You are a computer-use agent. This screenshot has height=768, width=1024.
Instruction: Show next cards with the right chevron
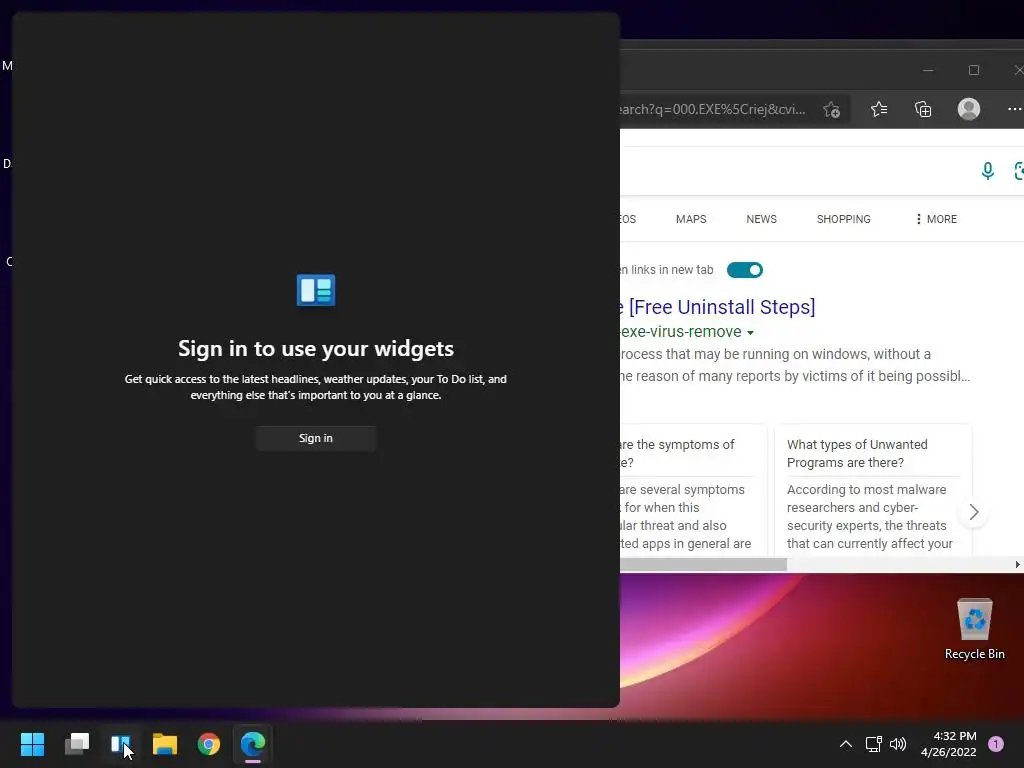tap(974, 512)
